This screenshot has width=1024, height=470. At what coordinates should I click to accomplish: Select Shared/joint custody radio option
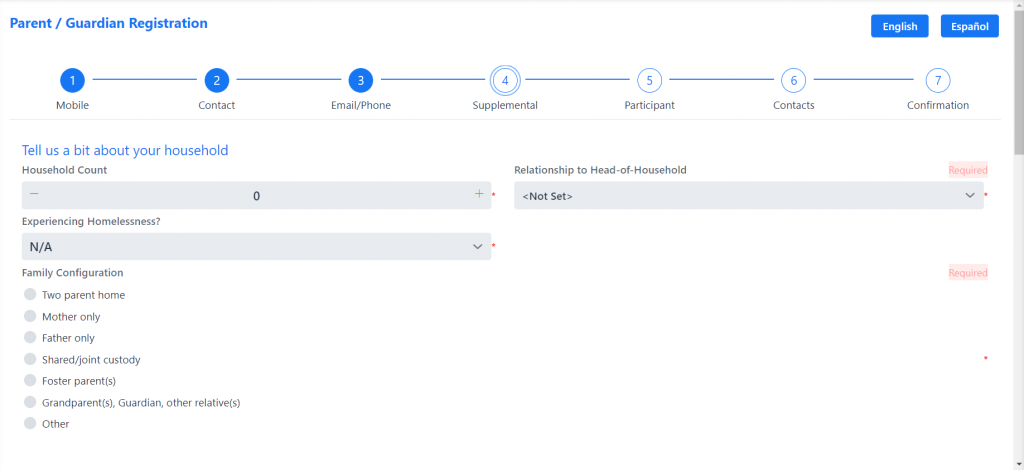point(29,359)
